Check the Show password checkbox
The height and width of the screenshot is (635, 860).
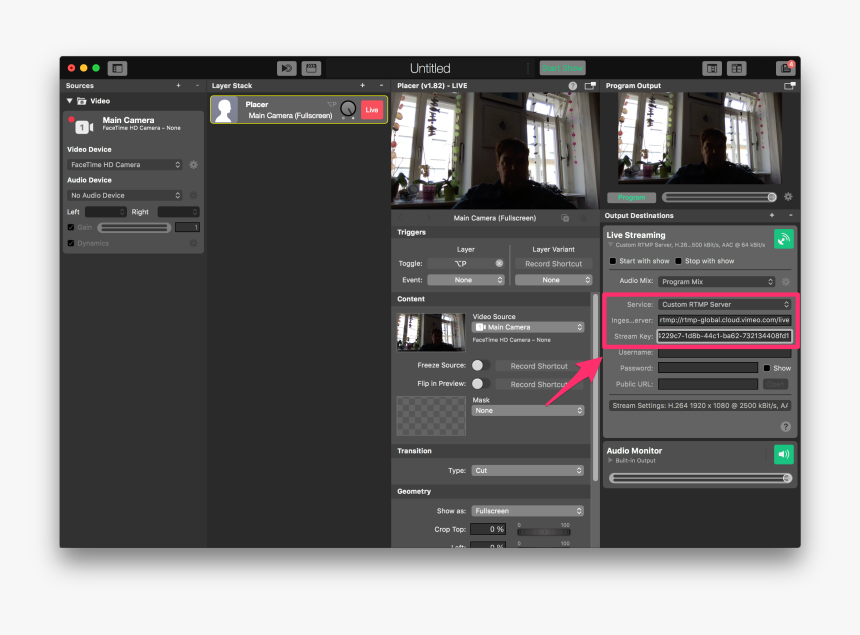tap(767, 368)
